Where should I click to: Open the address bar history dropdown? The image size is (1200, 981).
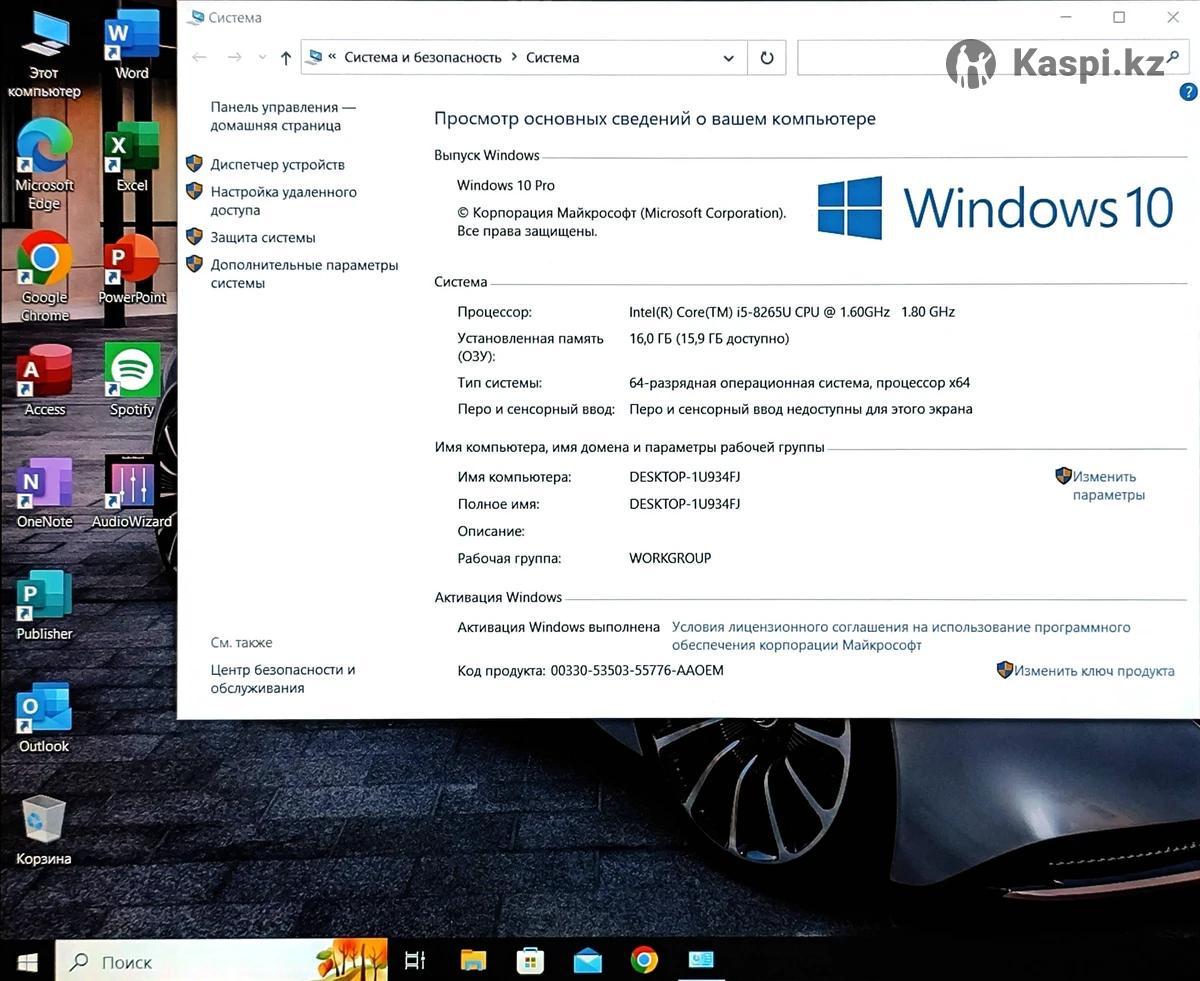[x=729, y=58]
